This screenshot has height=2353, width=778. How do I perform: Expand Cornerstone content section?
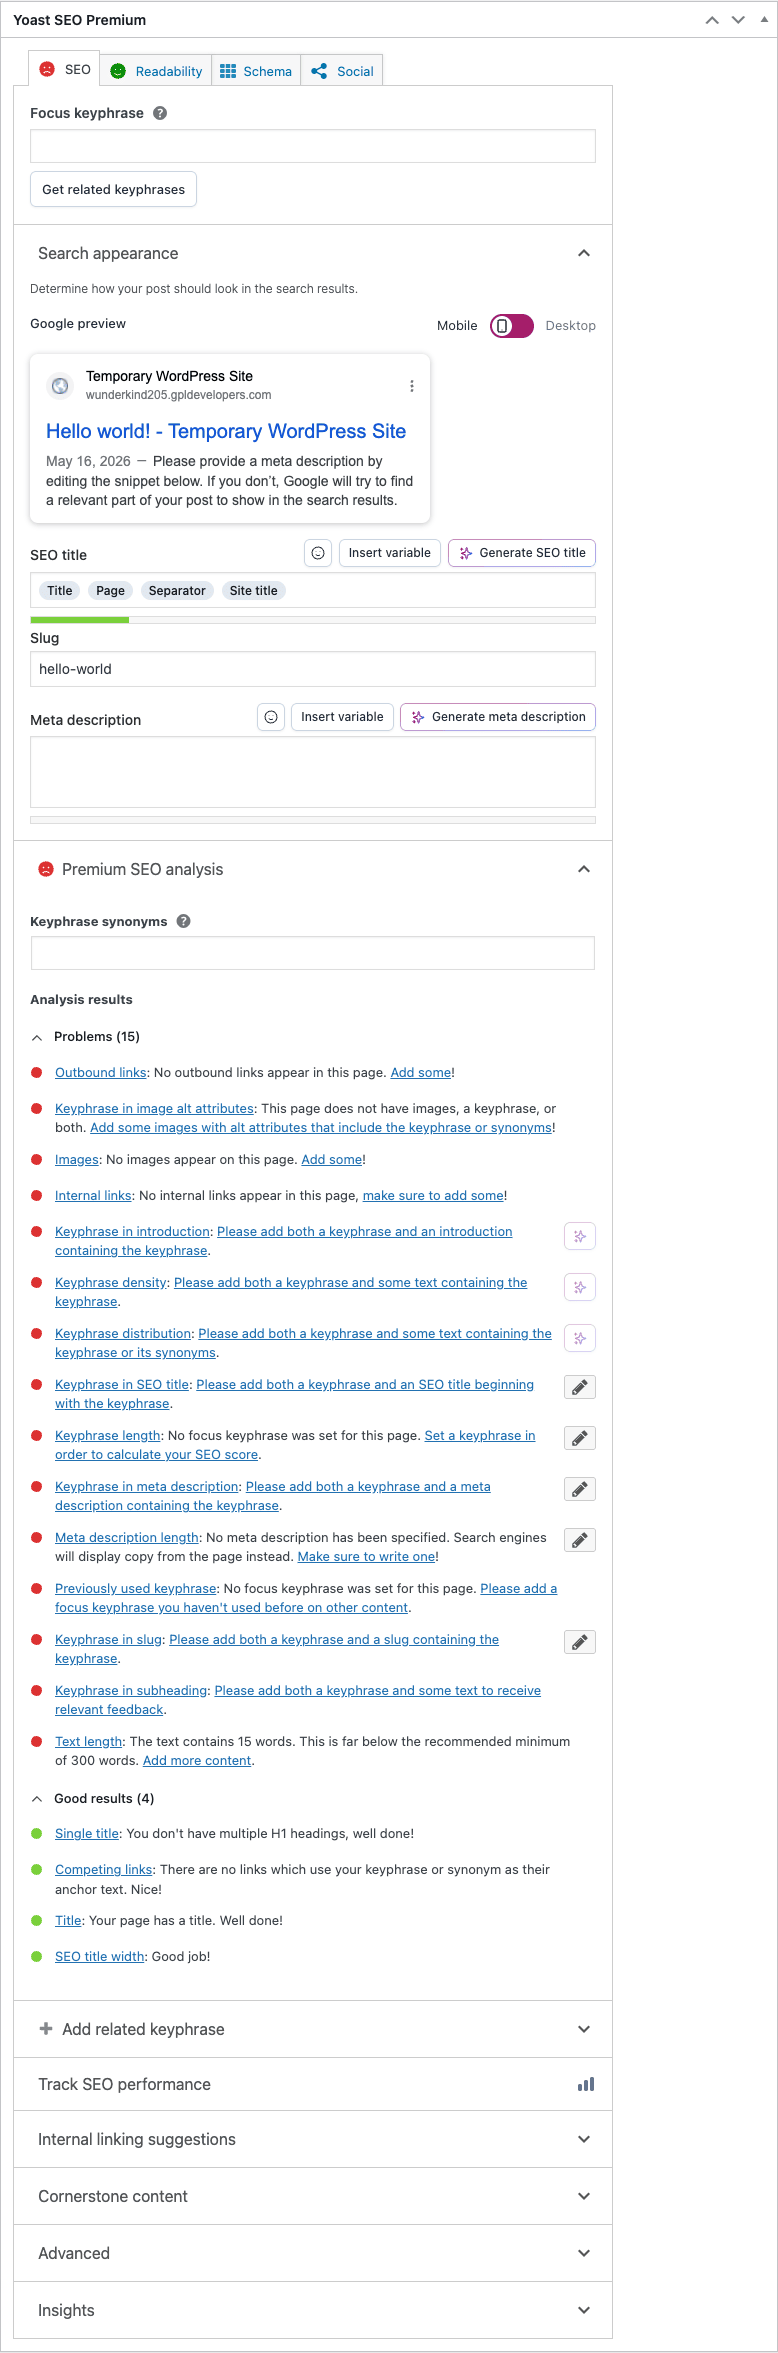tap(313, 2196)
